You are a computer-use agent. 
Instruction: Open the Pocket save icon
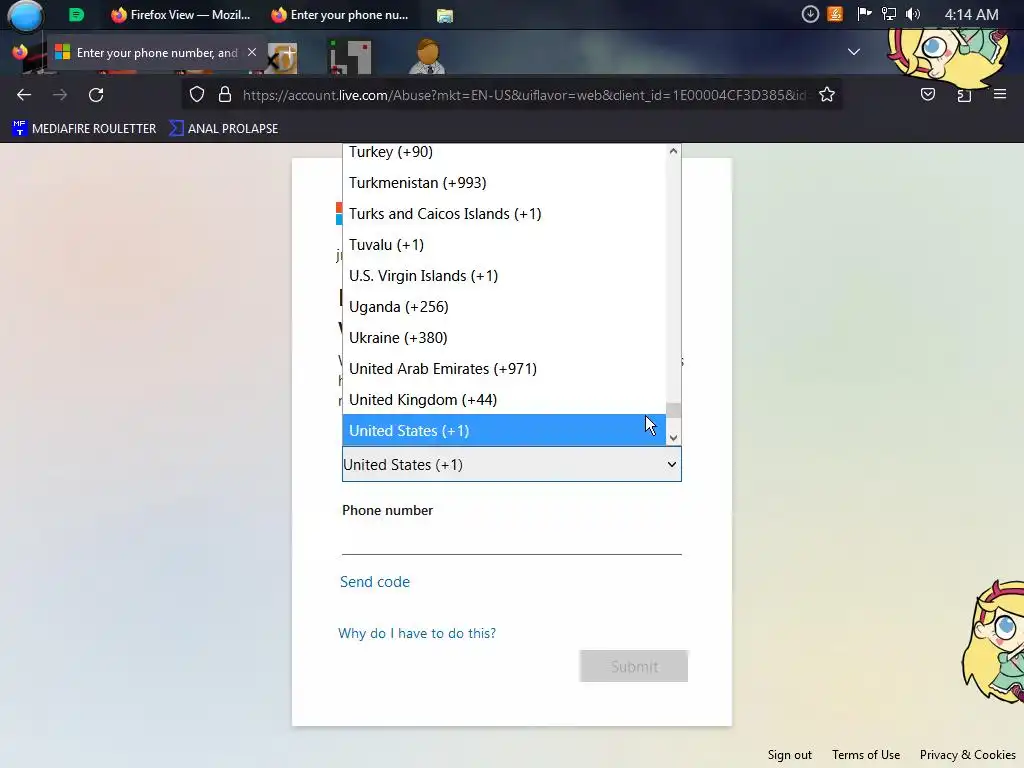click(x=927, y=95)
